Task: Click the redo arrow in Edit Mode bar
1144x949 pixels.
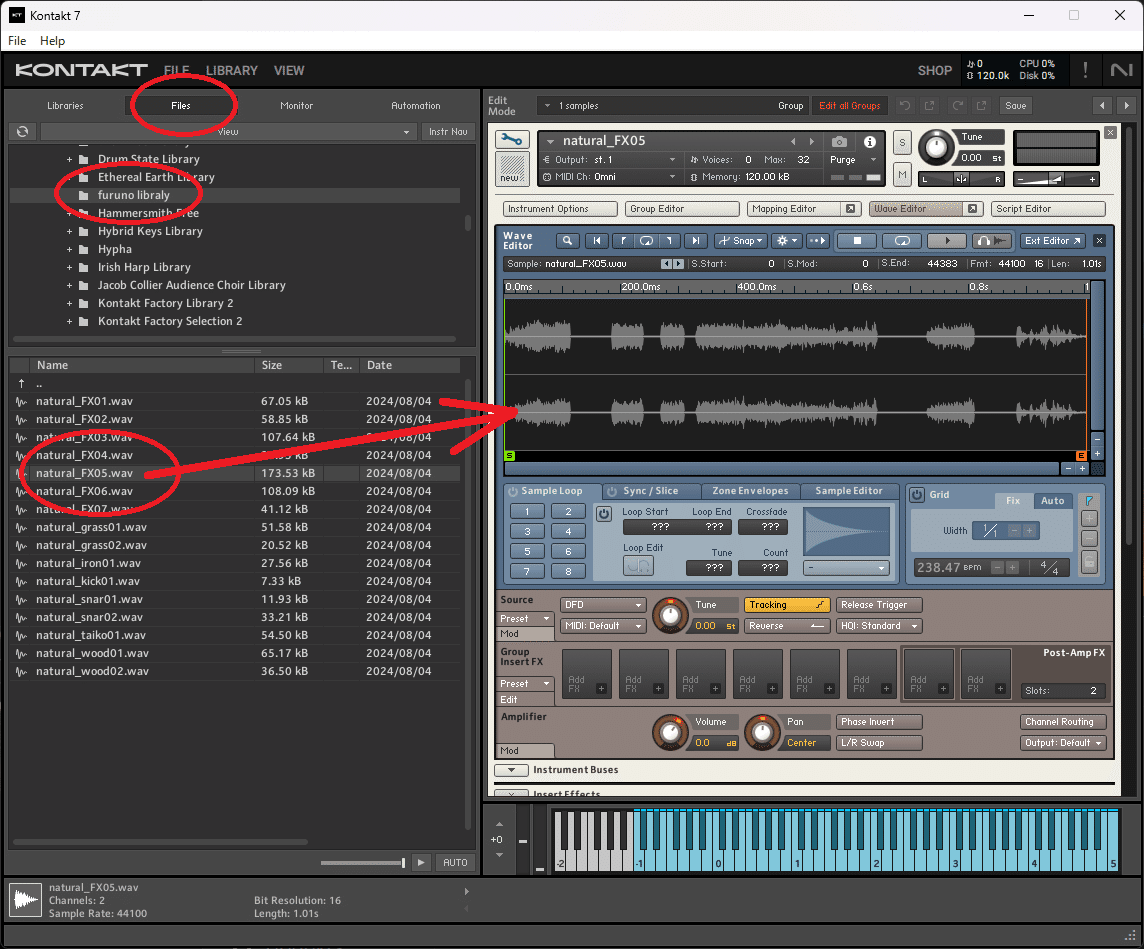Action: (957, 106)
